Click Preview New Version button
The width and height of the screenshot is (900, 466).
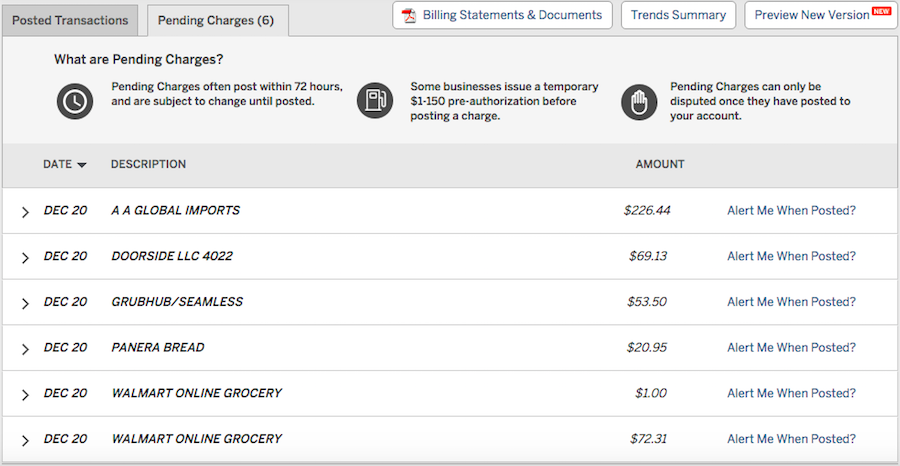click(x=821, y=15)
